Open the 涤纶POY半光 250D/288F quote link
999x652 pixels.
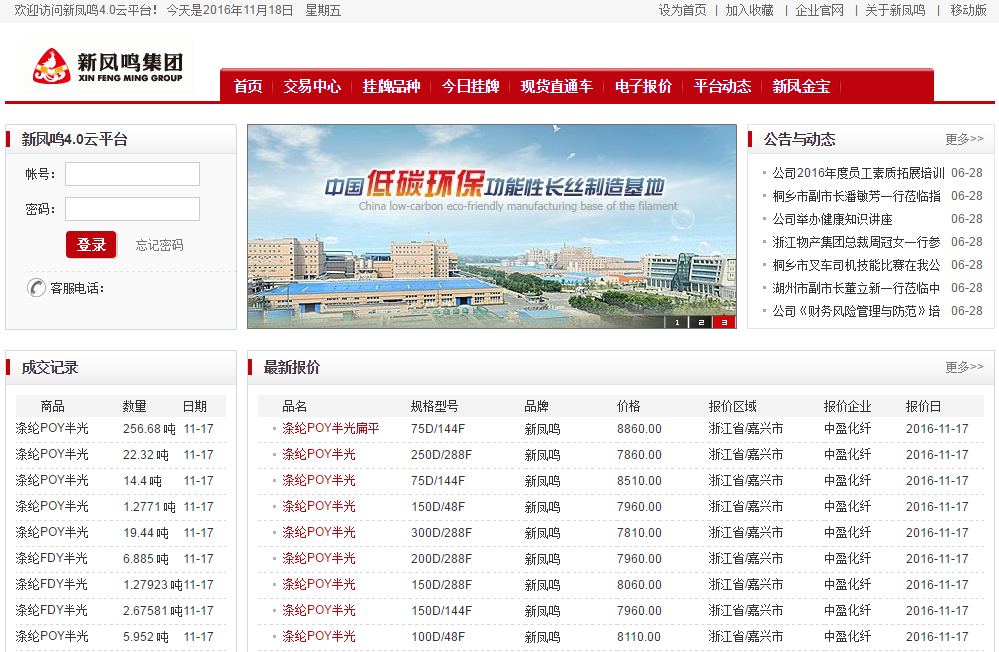click(x=319, y=454)
